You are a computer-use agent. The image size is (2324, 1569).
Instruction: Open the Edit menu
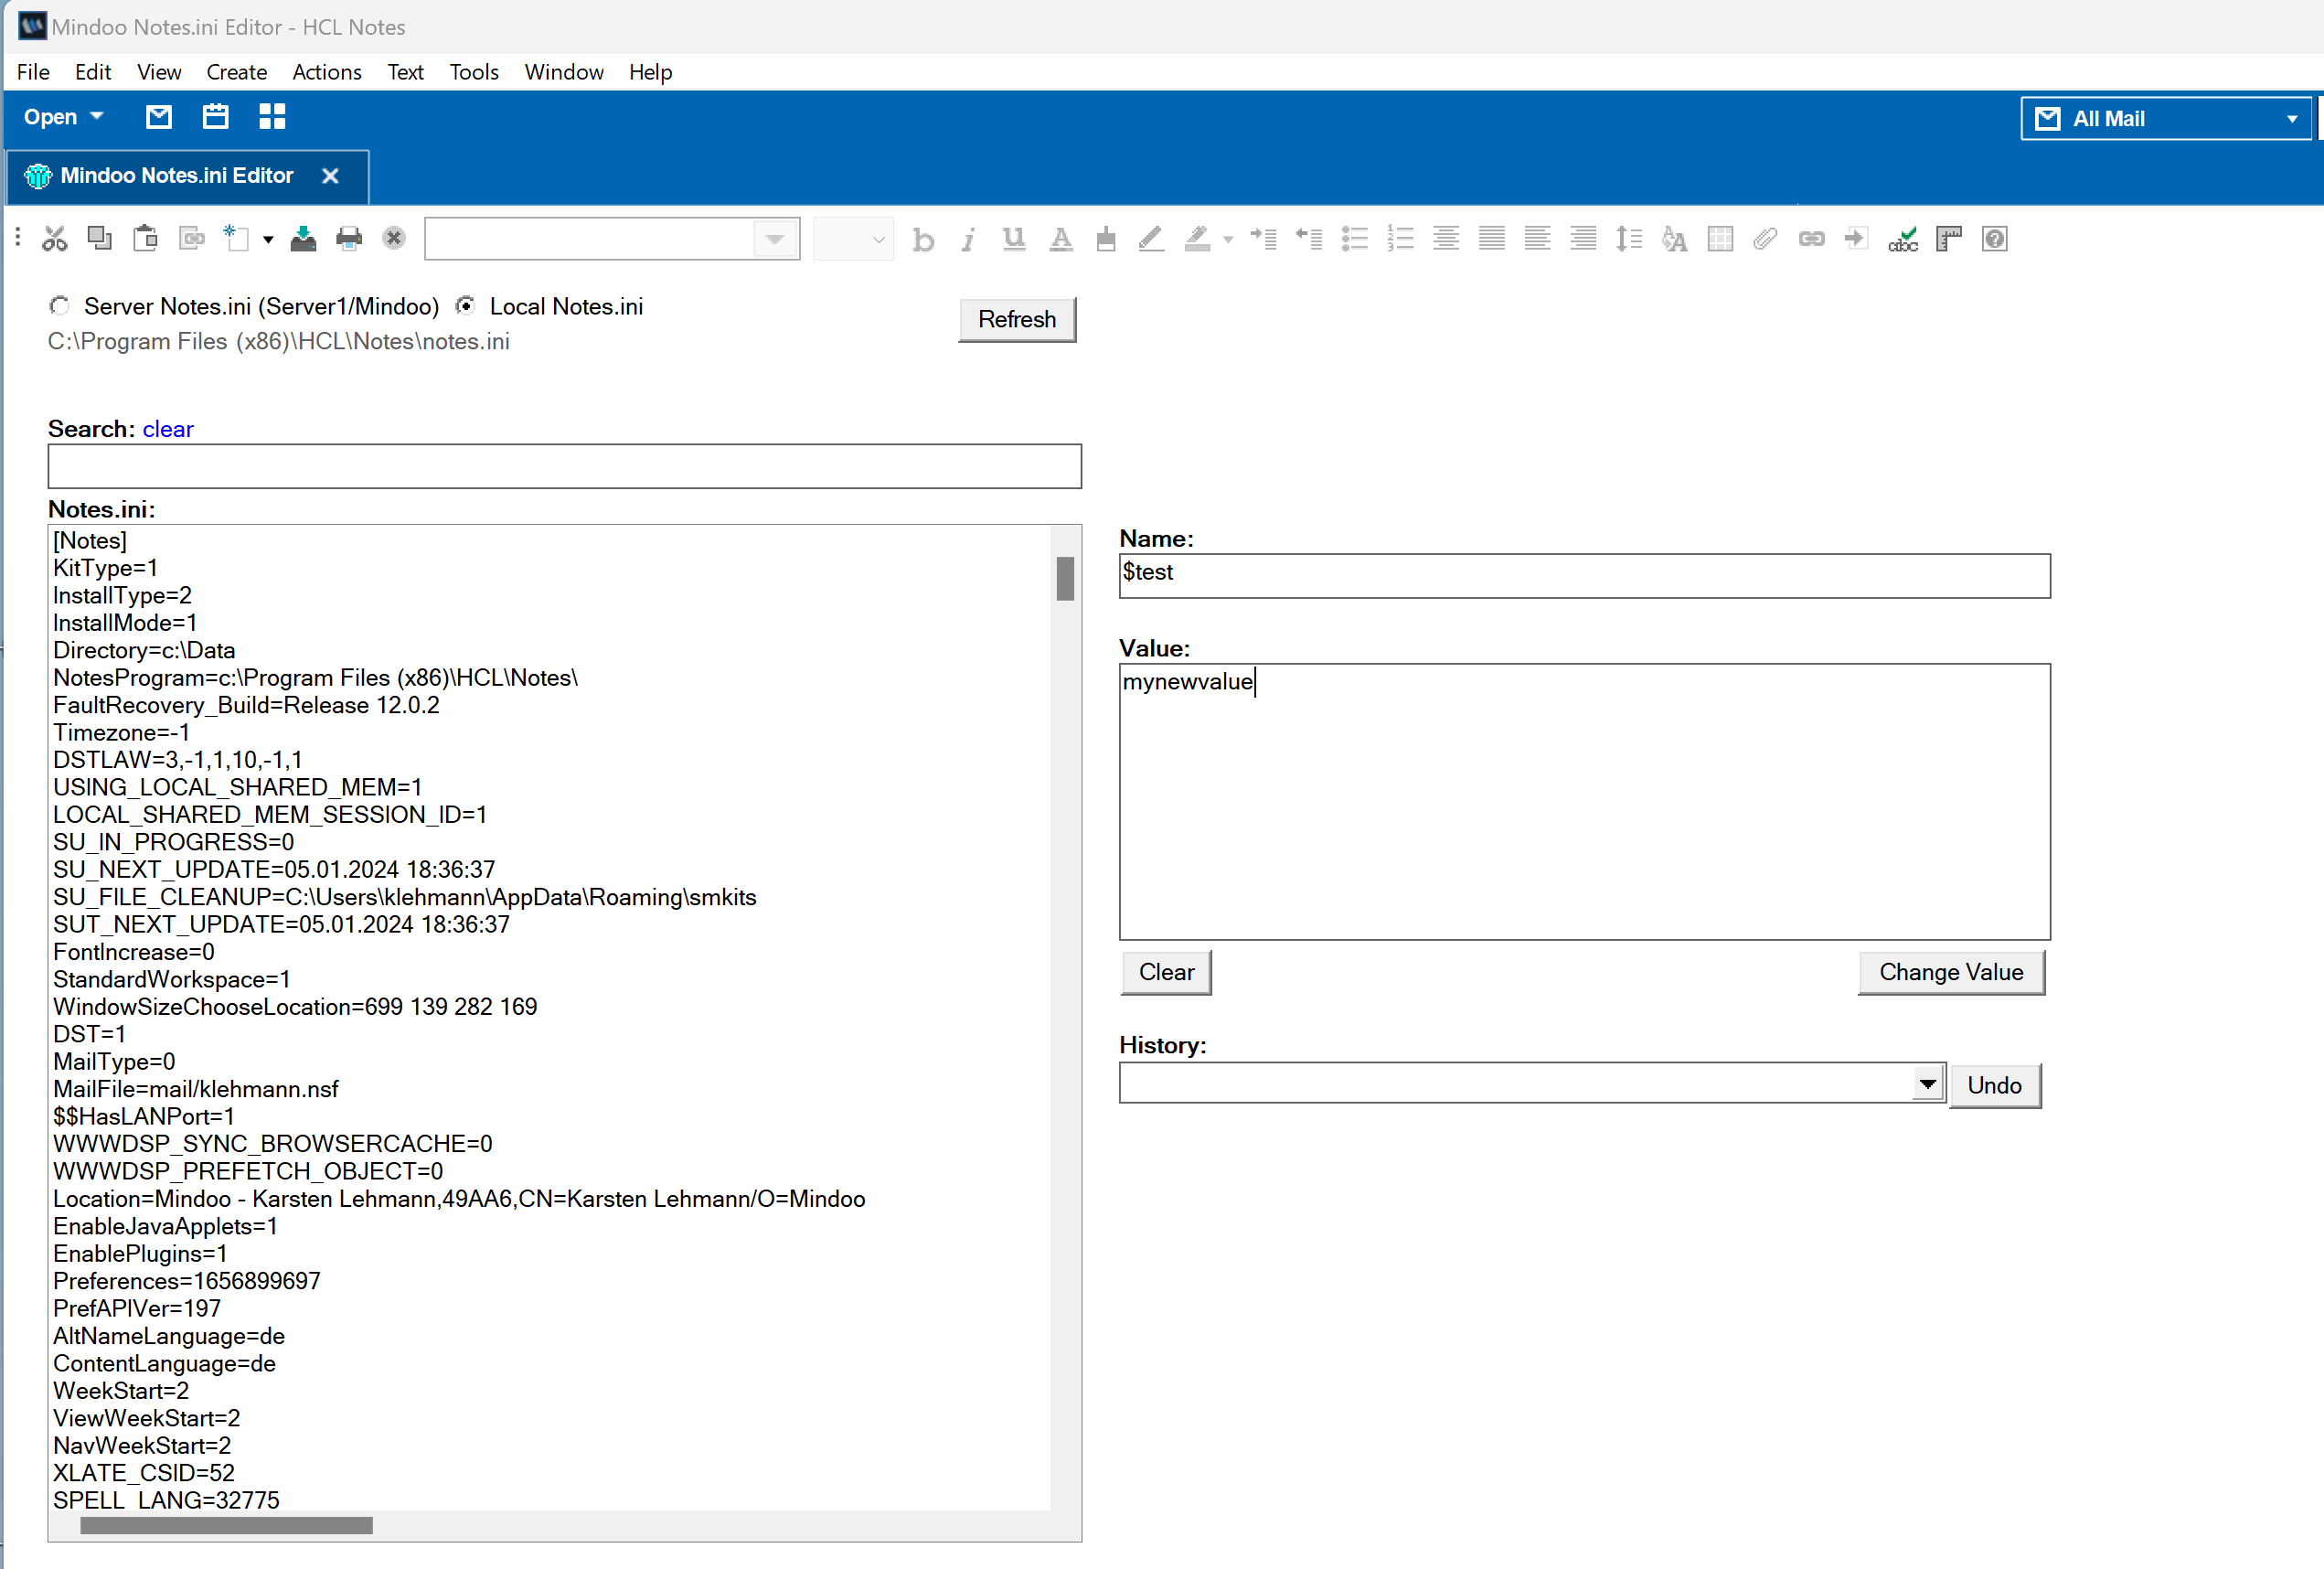93,72
